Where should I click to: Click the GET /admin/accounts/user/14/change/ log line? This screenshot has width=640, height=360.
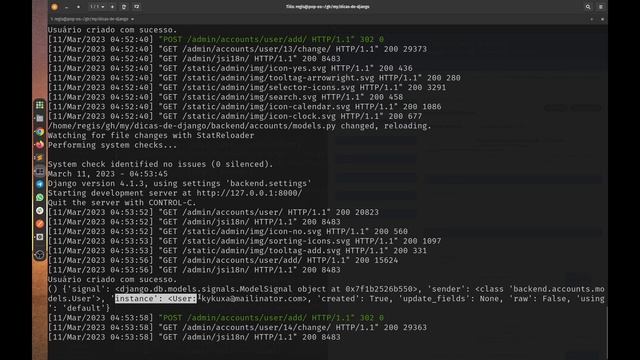pyautogui.click(x=238, y=327)
